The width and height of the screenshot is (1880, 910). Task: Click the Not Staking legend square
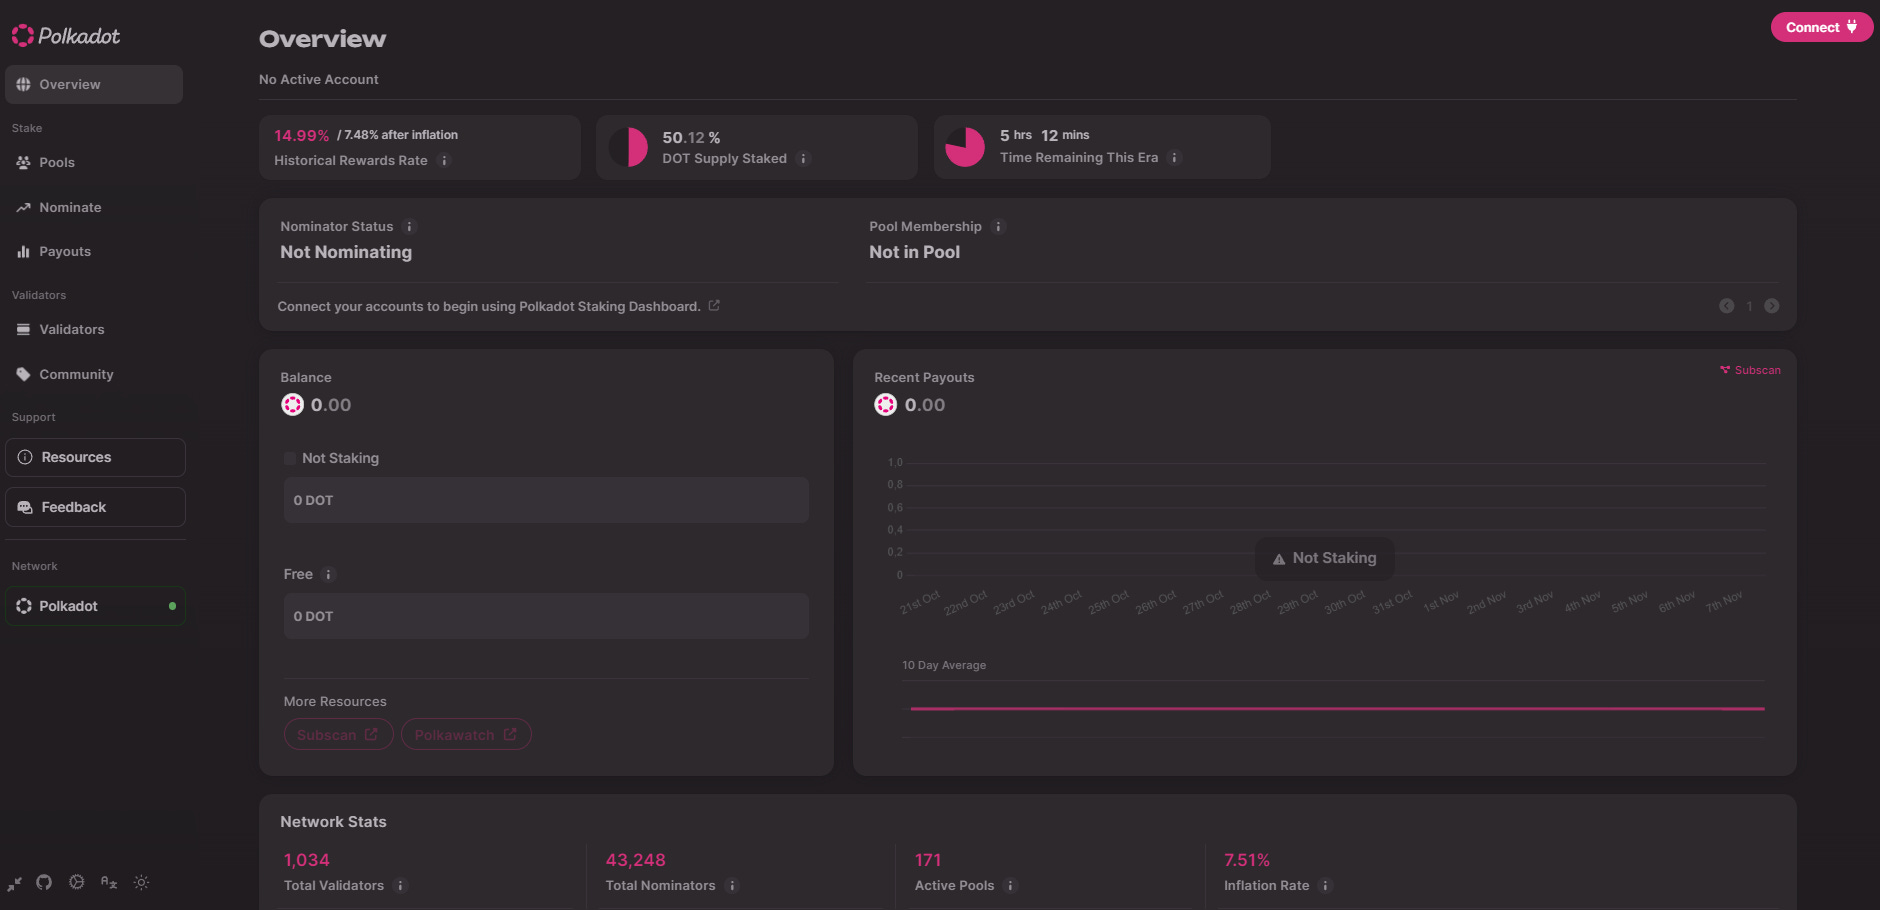(x=290, y=459)
